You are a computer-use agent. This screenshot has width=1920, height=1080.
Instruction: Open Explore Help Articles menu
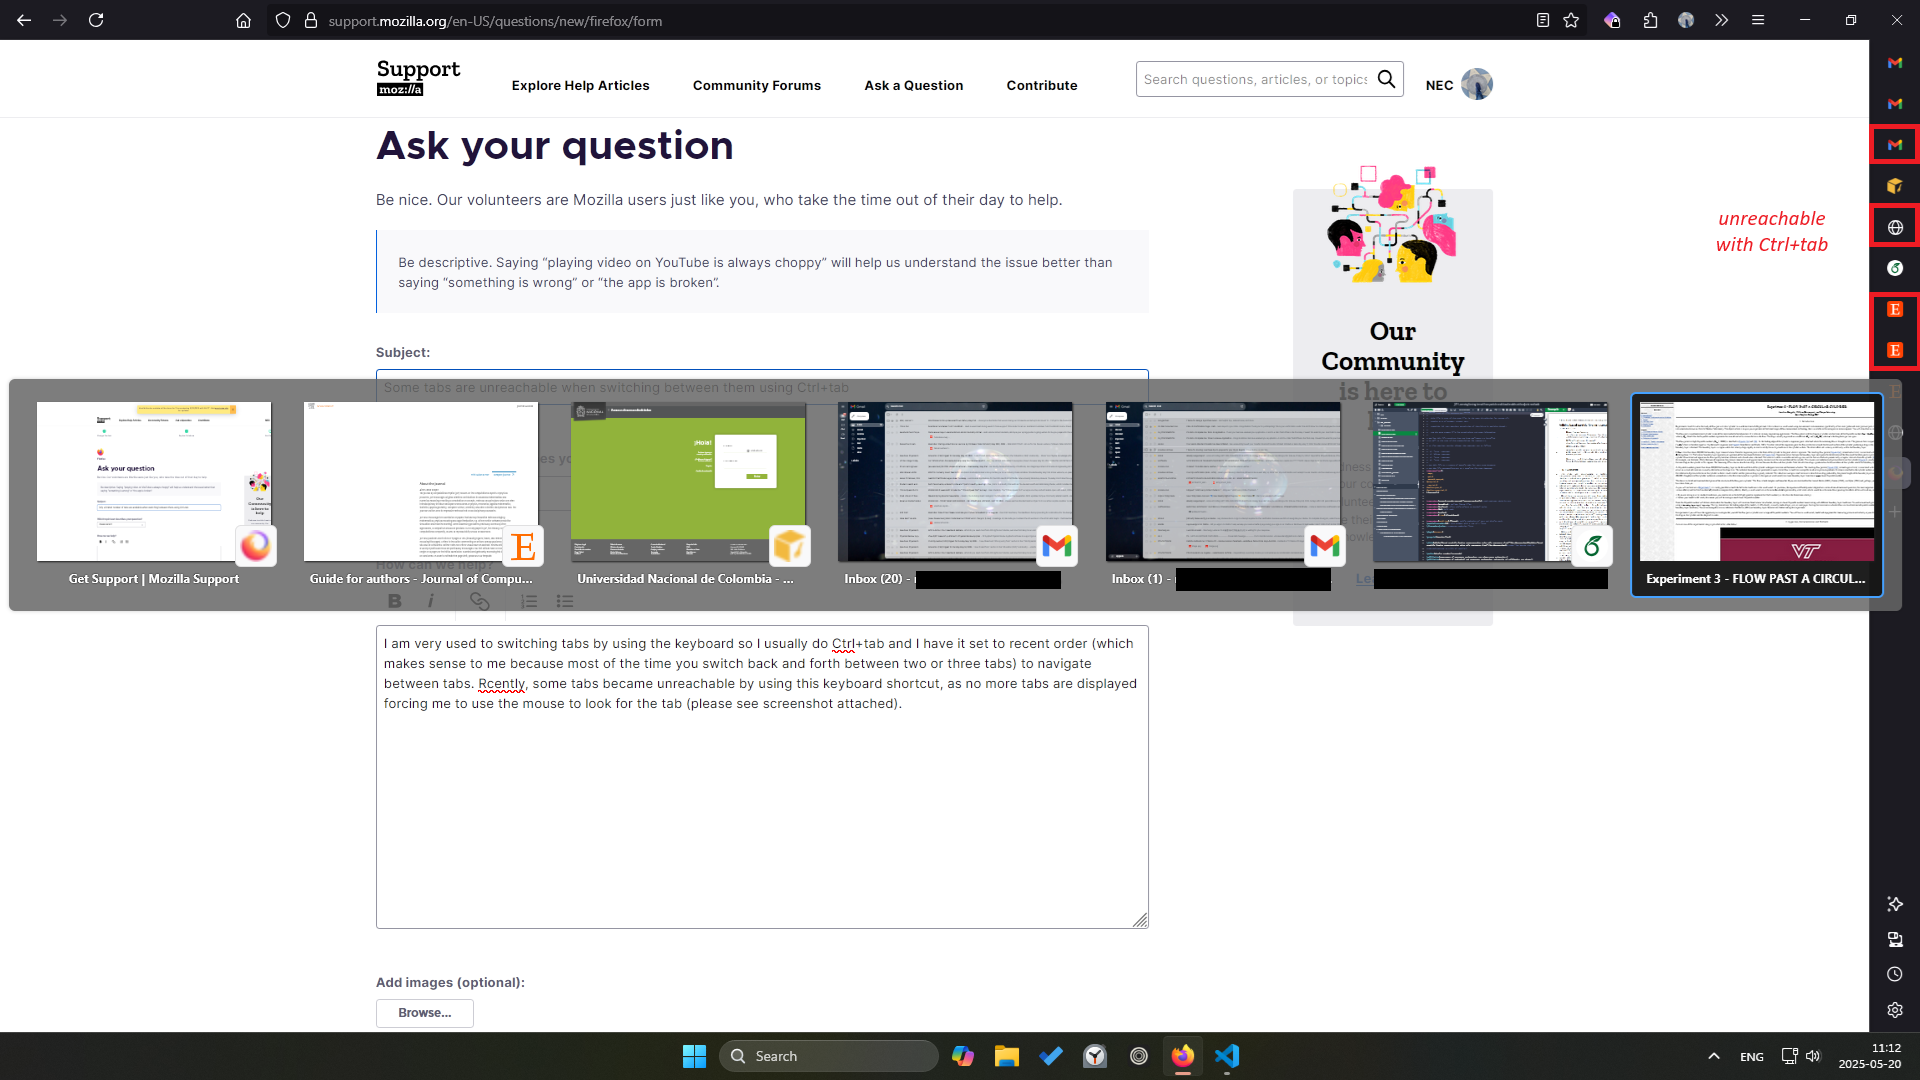tap(580, 86)
